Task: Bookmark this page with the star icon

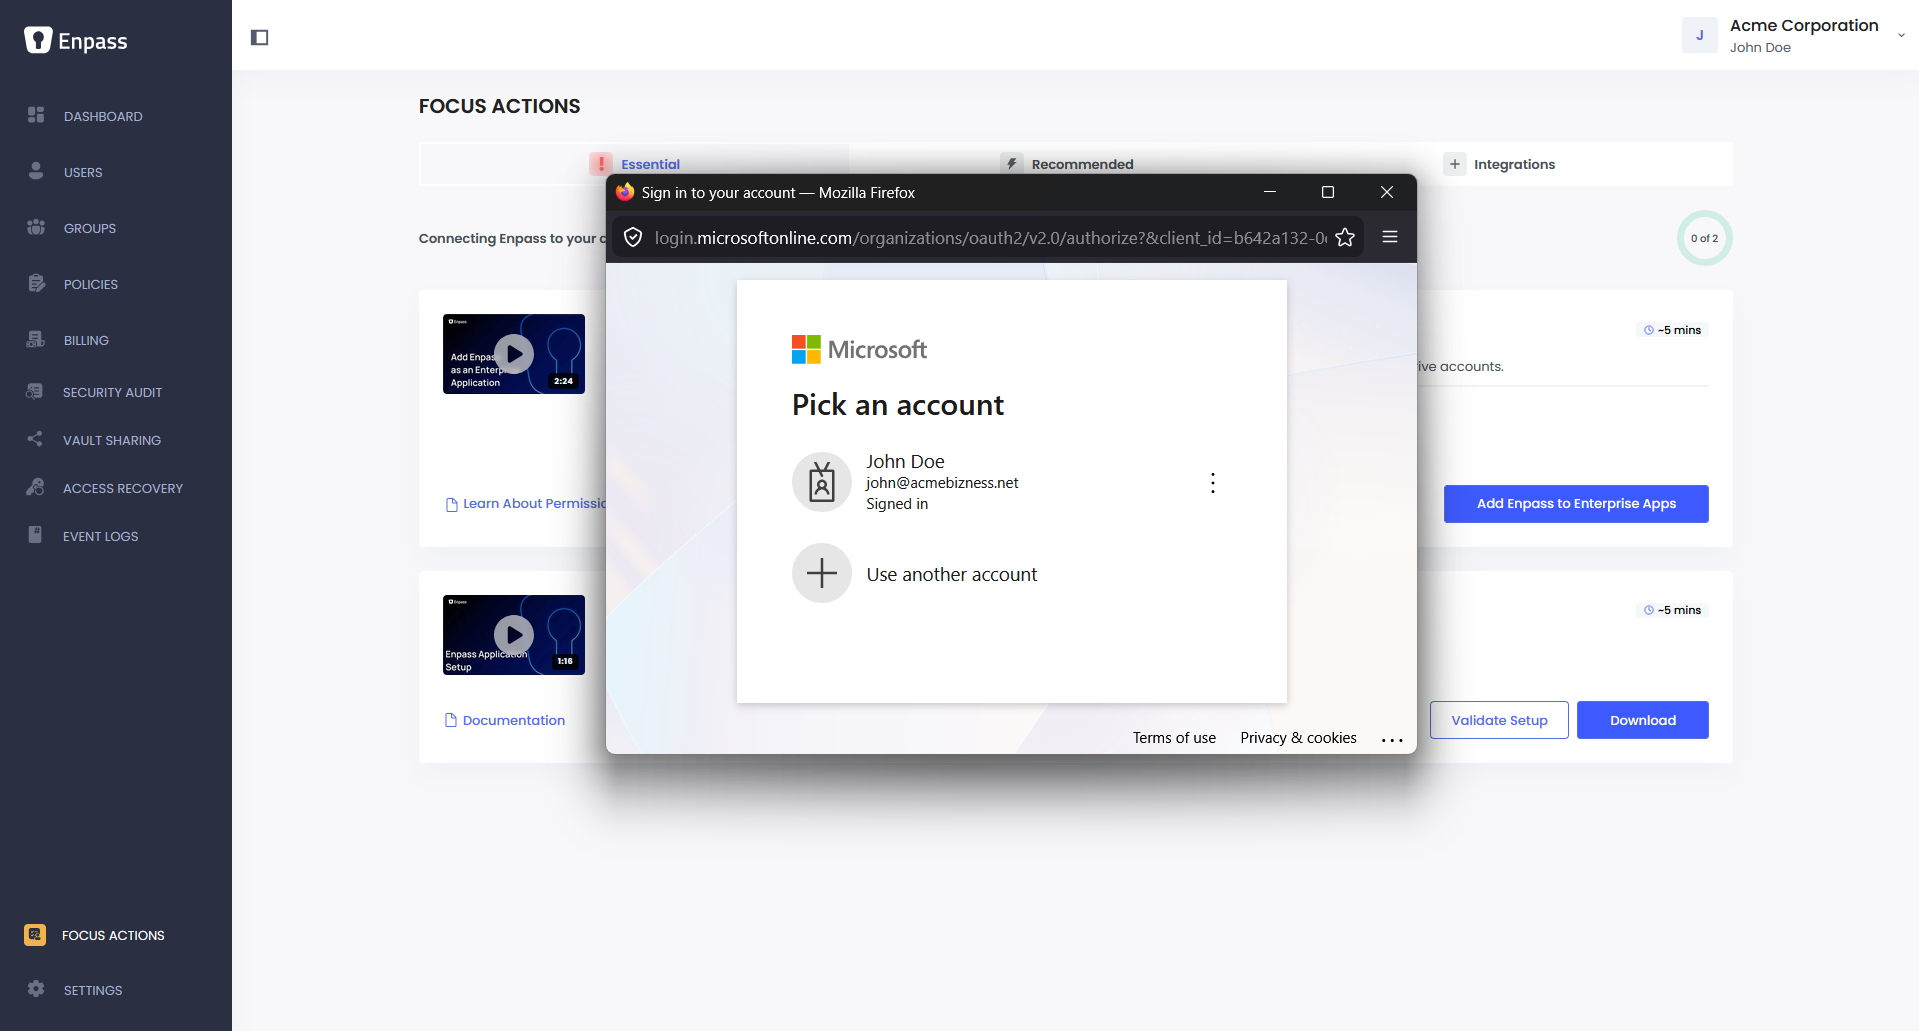Action: (x=1345, y=237)
